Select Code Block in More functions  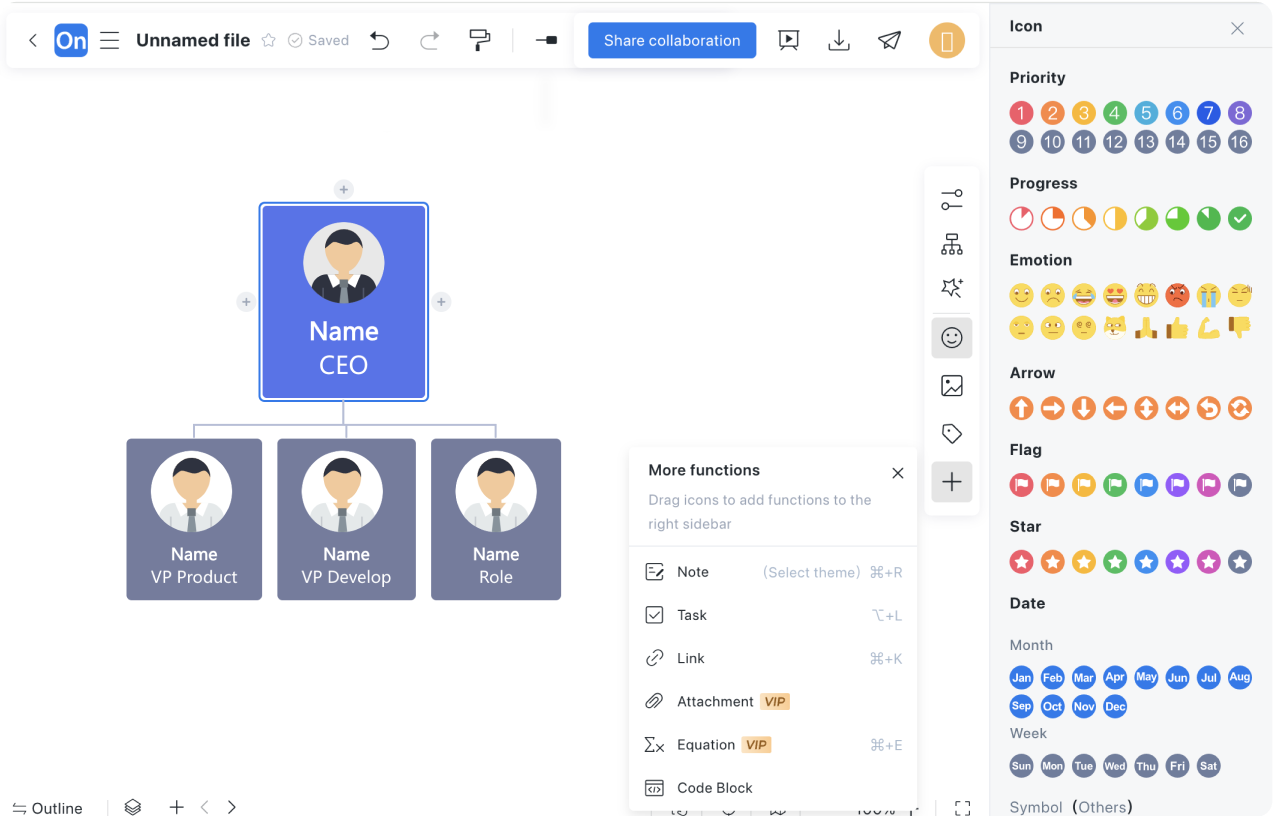pyautogui.click(x=714, y=788)
